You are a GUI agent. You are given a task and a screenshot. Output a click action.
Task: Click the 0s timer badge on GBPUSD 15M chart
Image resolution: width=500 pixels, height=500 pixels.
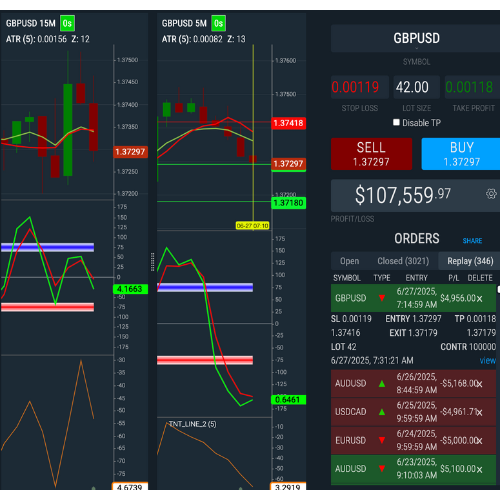click(x=67, y=23)
